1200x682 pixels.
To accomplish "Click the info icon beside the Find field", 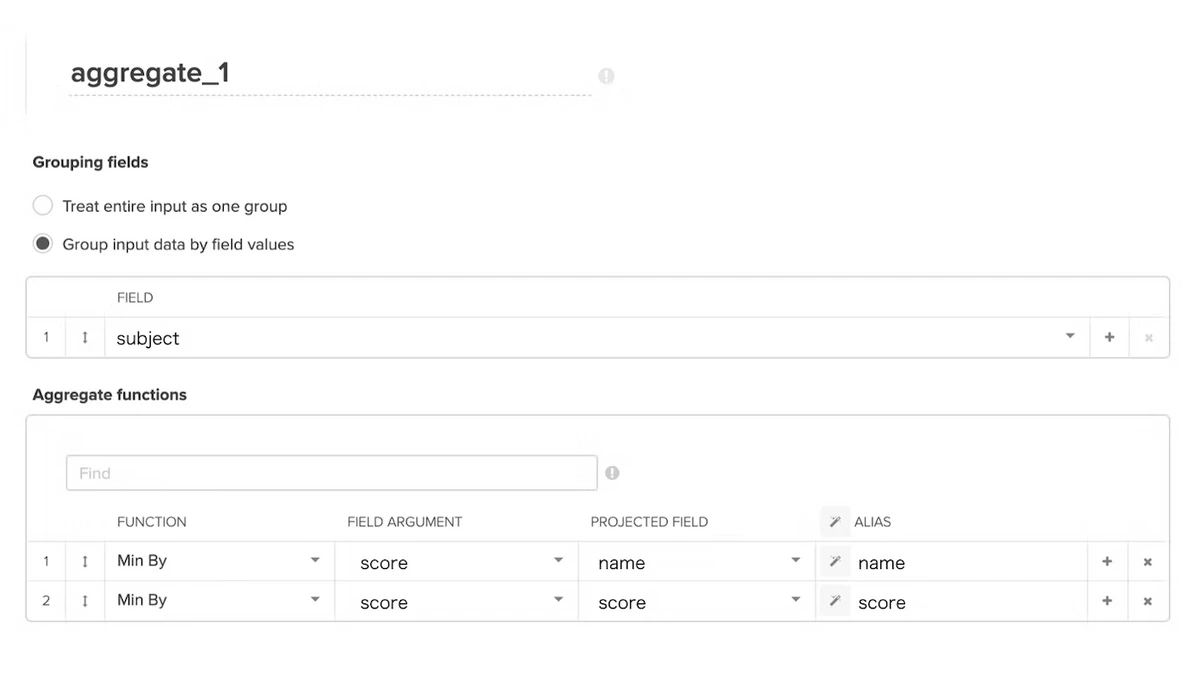I will point(612,473).
